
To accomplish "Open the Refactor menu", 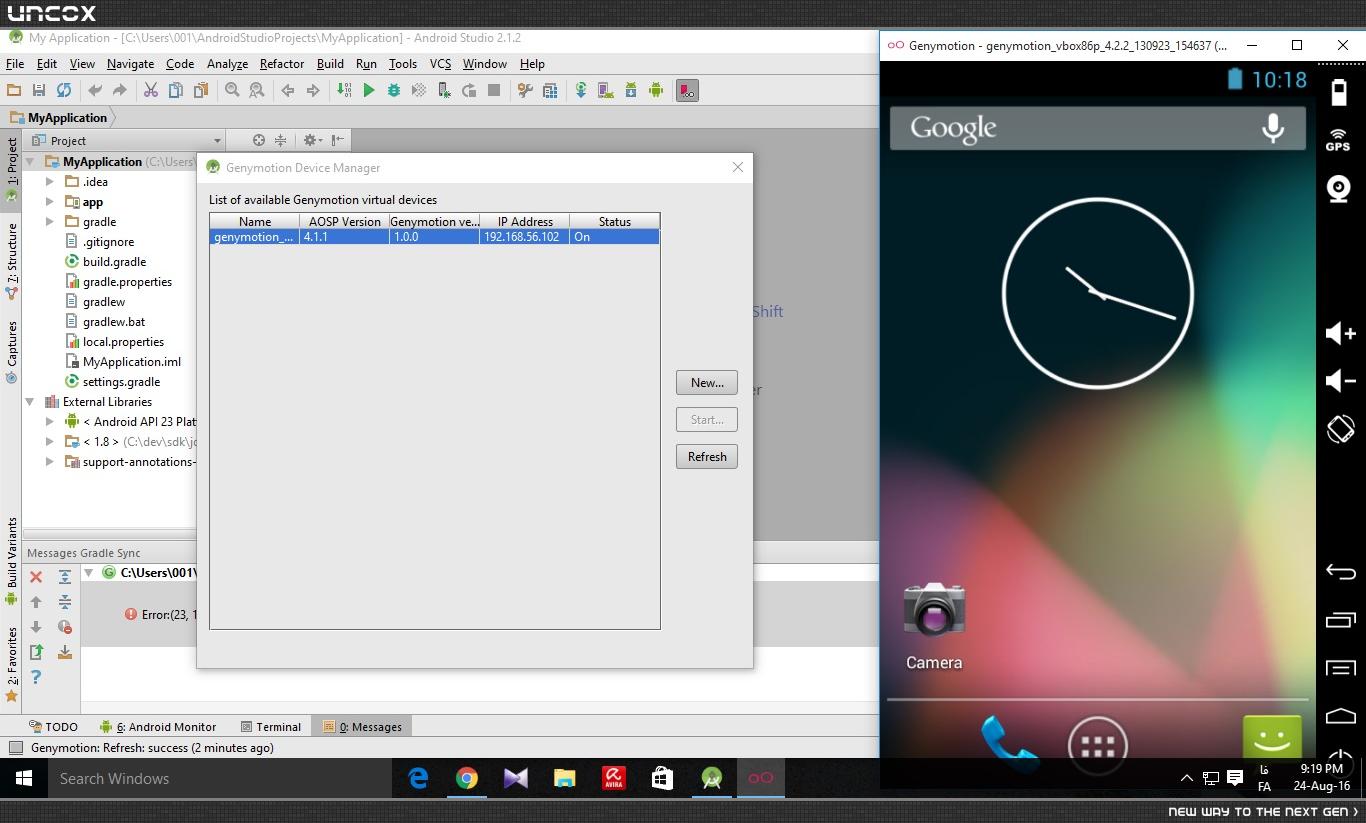I will tap(282, 64).
